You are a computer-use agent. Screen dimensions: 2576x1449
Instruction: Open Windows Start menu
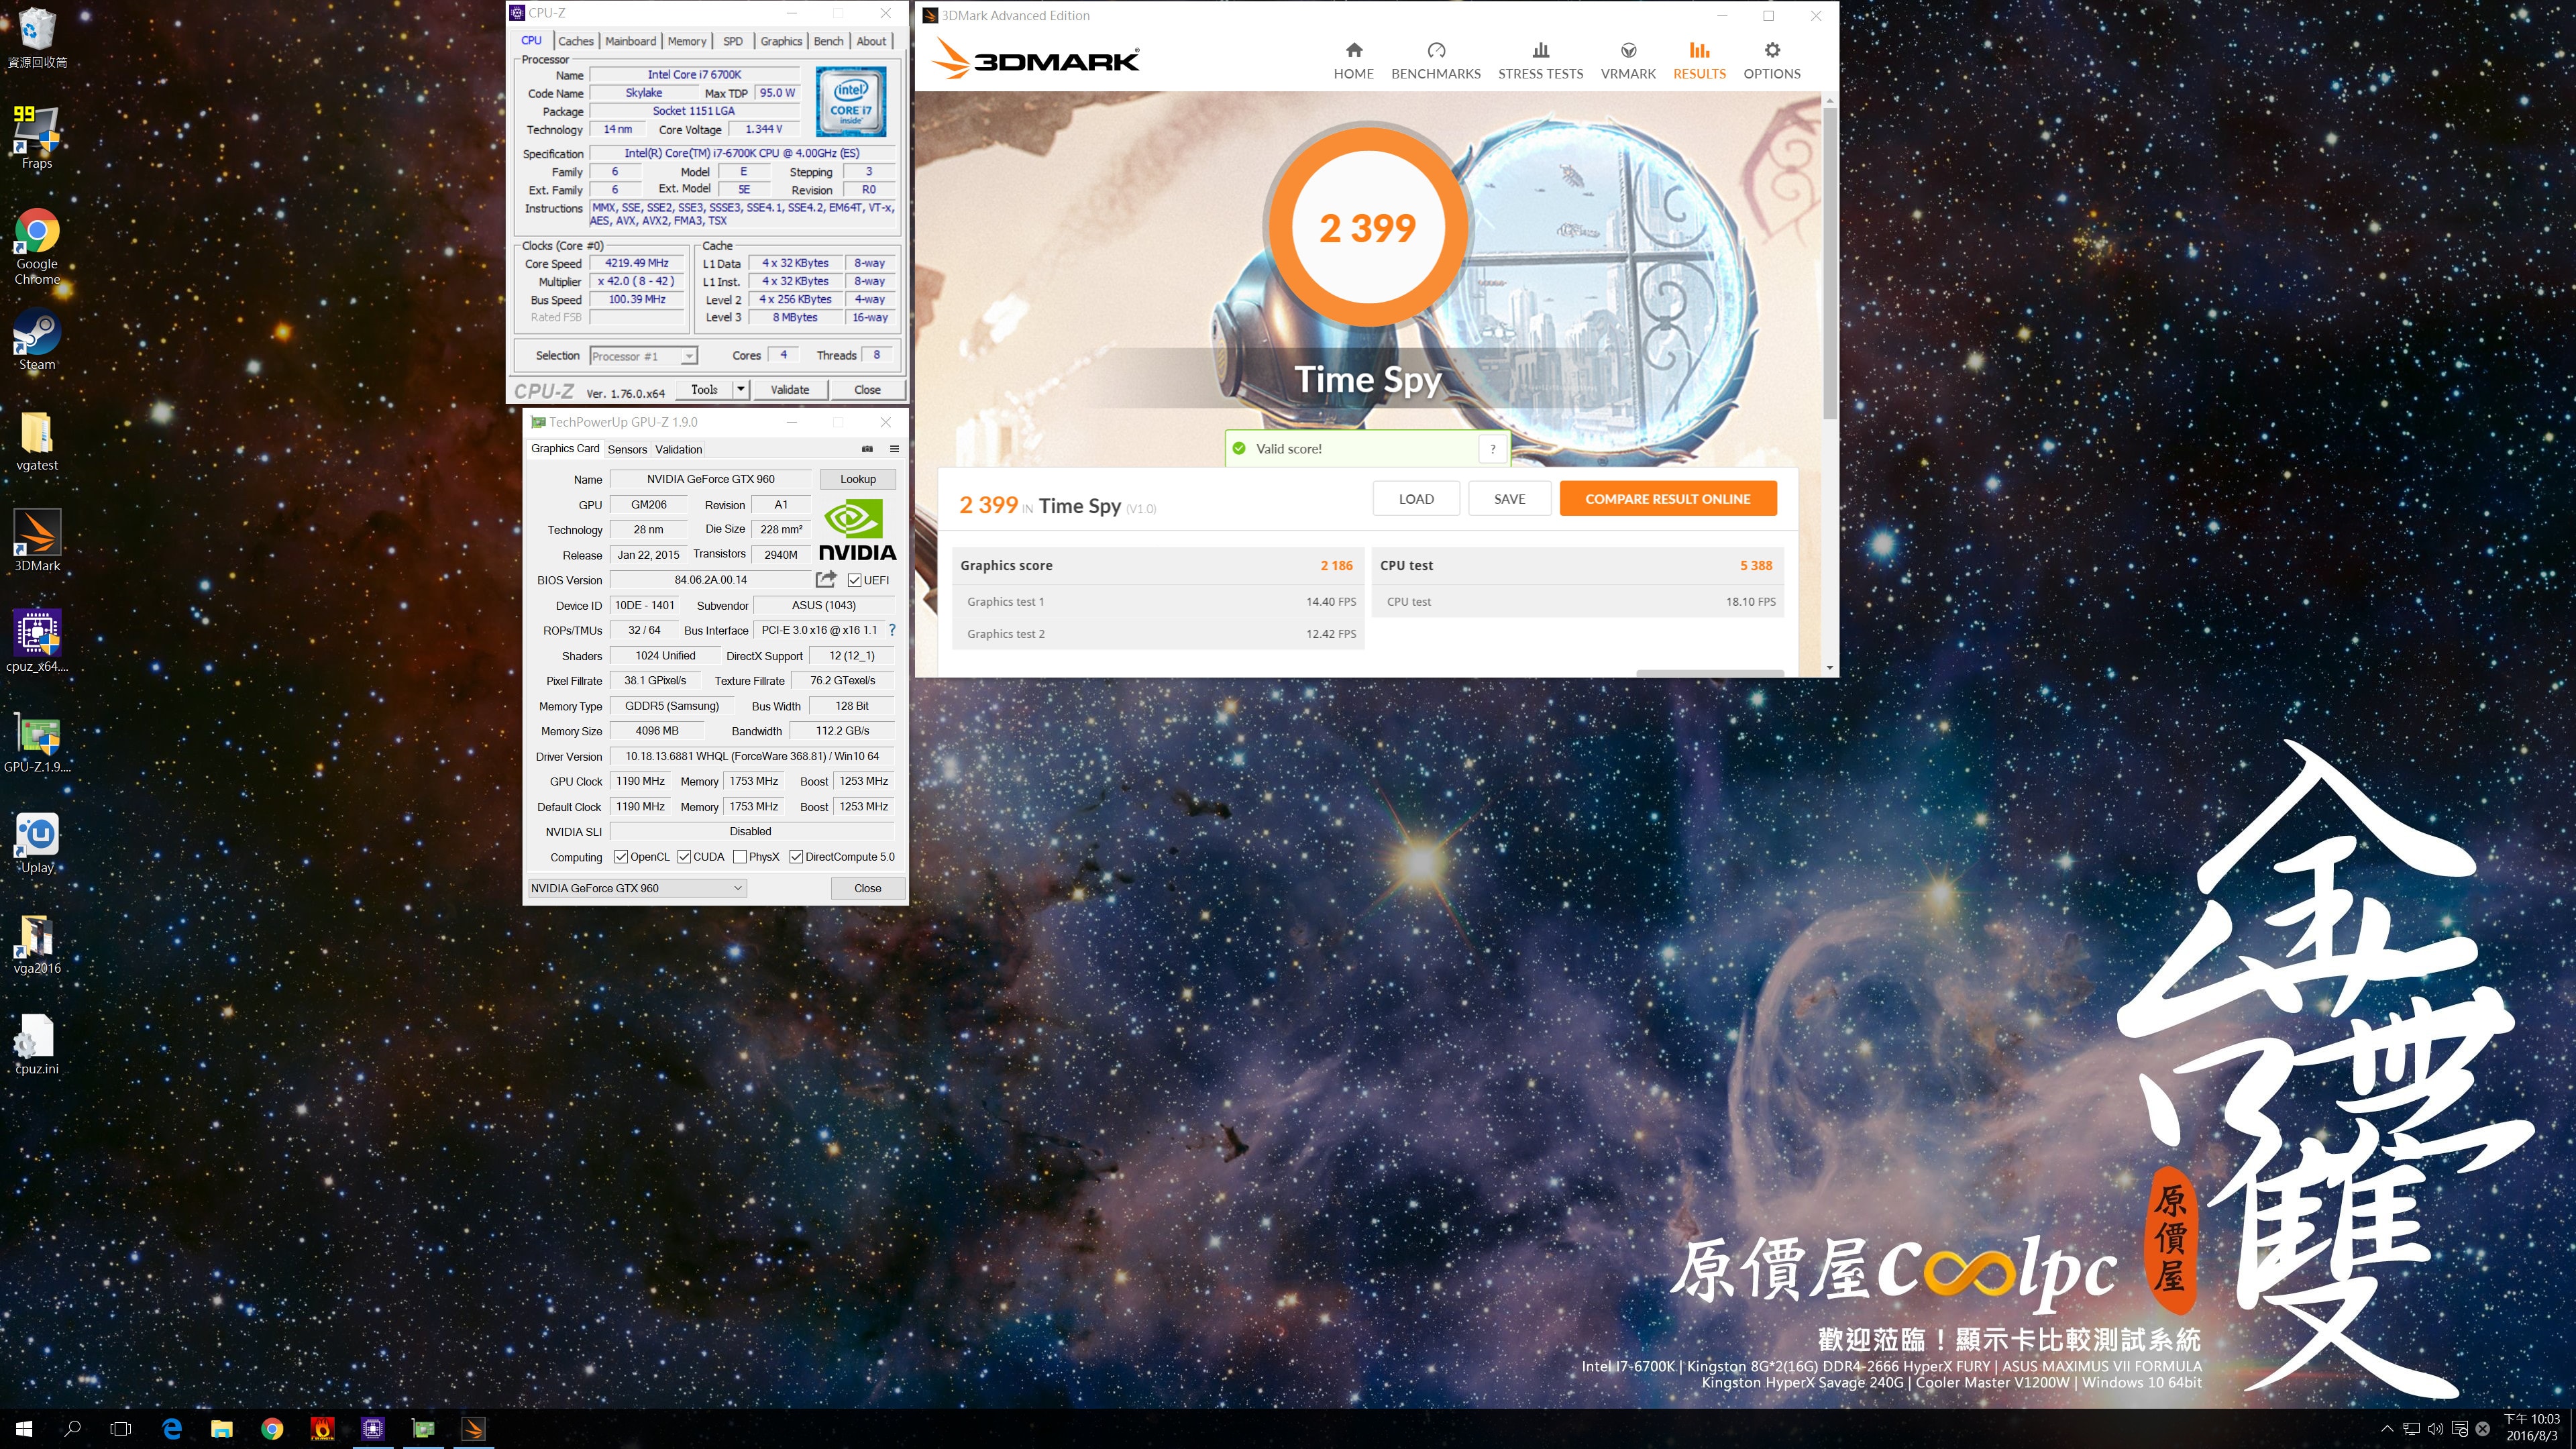24,1429
